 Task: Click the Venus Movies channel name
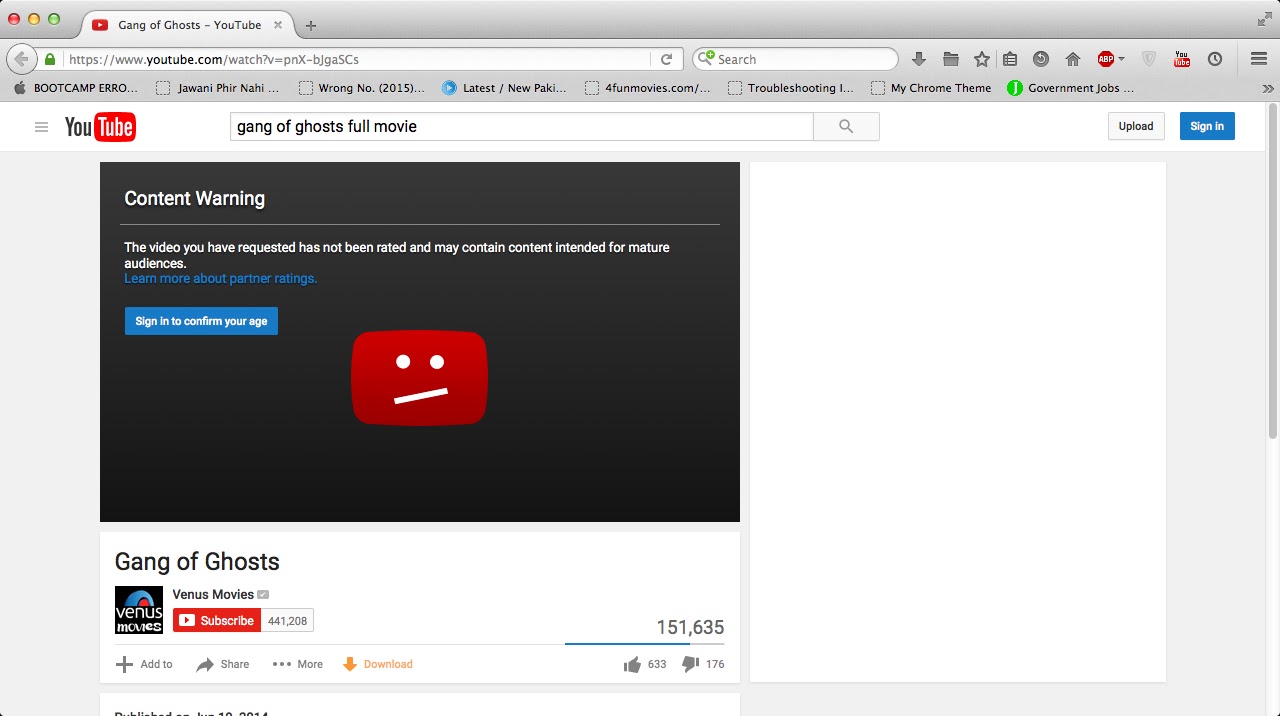[213, 594]
